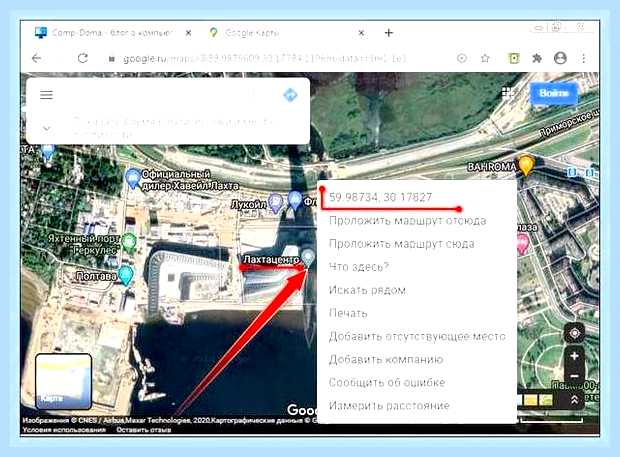The height and width of the screenshot is (457, 620).
Task: Select Печать in context menu
Action: (x=348, y=313)
